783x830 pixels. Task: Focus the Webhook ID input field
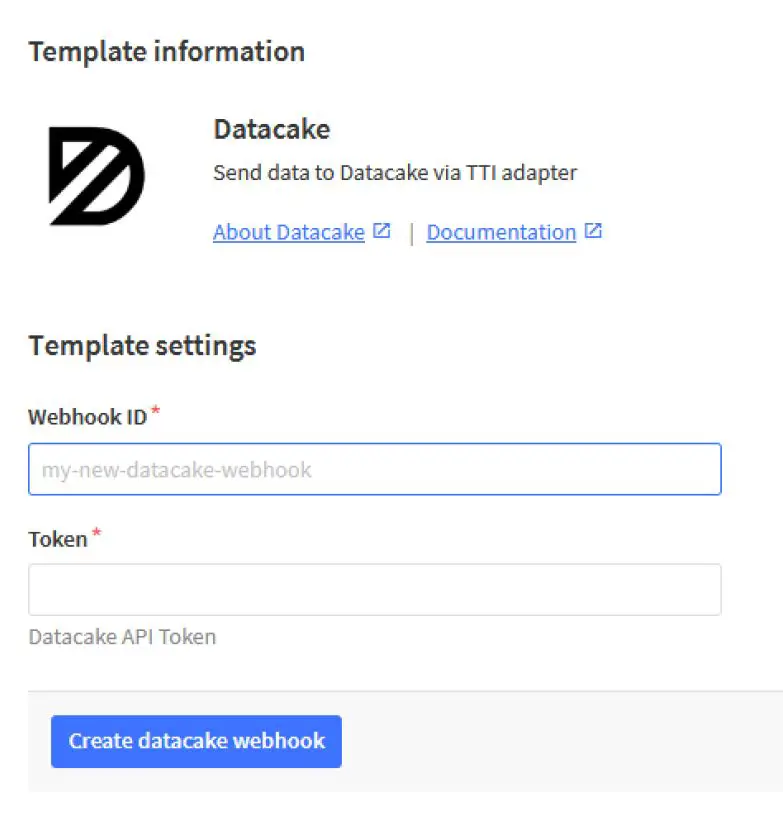pyautogui.click(x=374, y=469)
